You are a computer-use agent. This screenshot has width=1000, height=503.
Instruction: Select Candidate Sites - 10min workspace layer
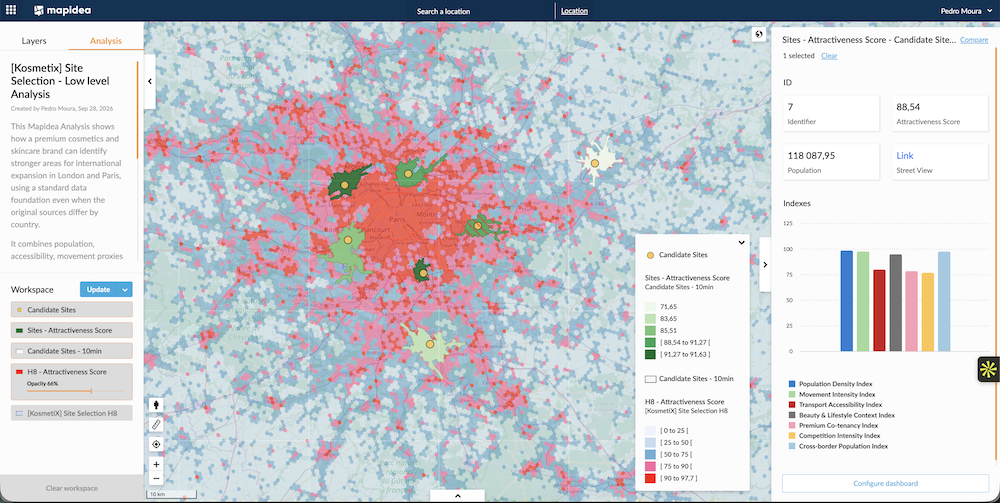[71, 351]
